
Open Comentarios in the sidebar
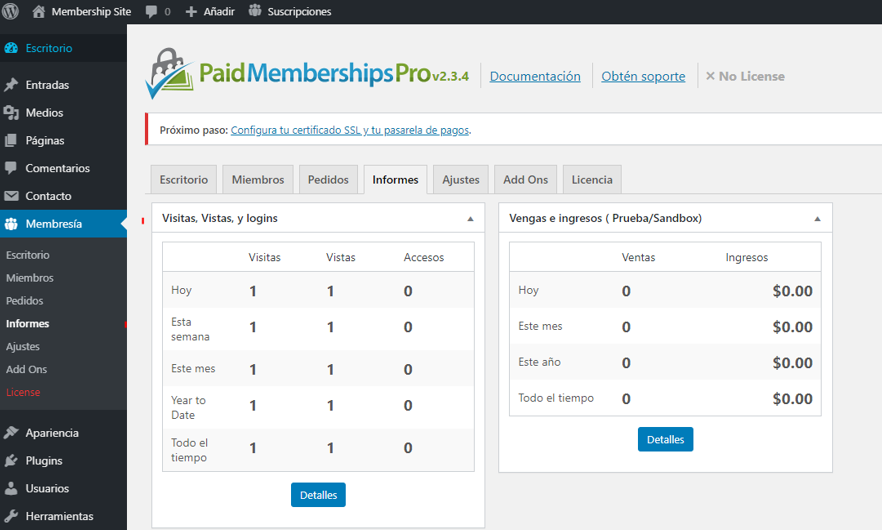(57, 168)
